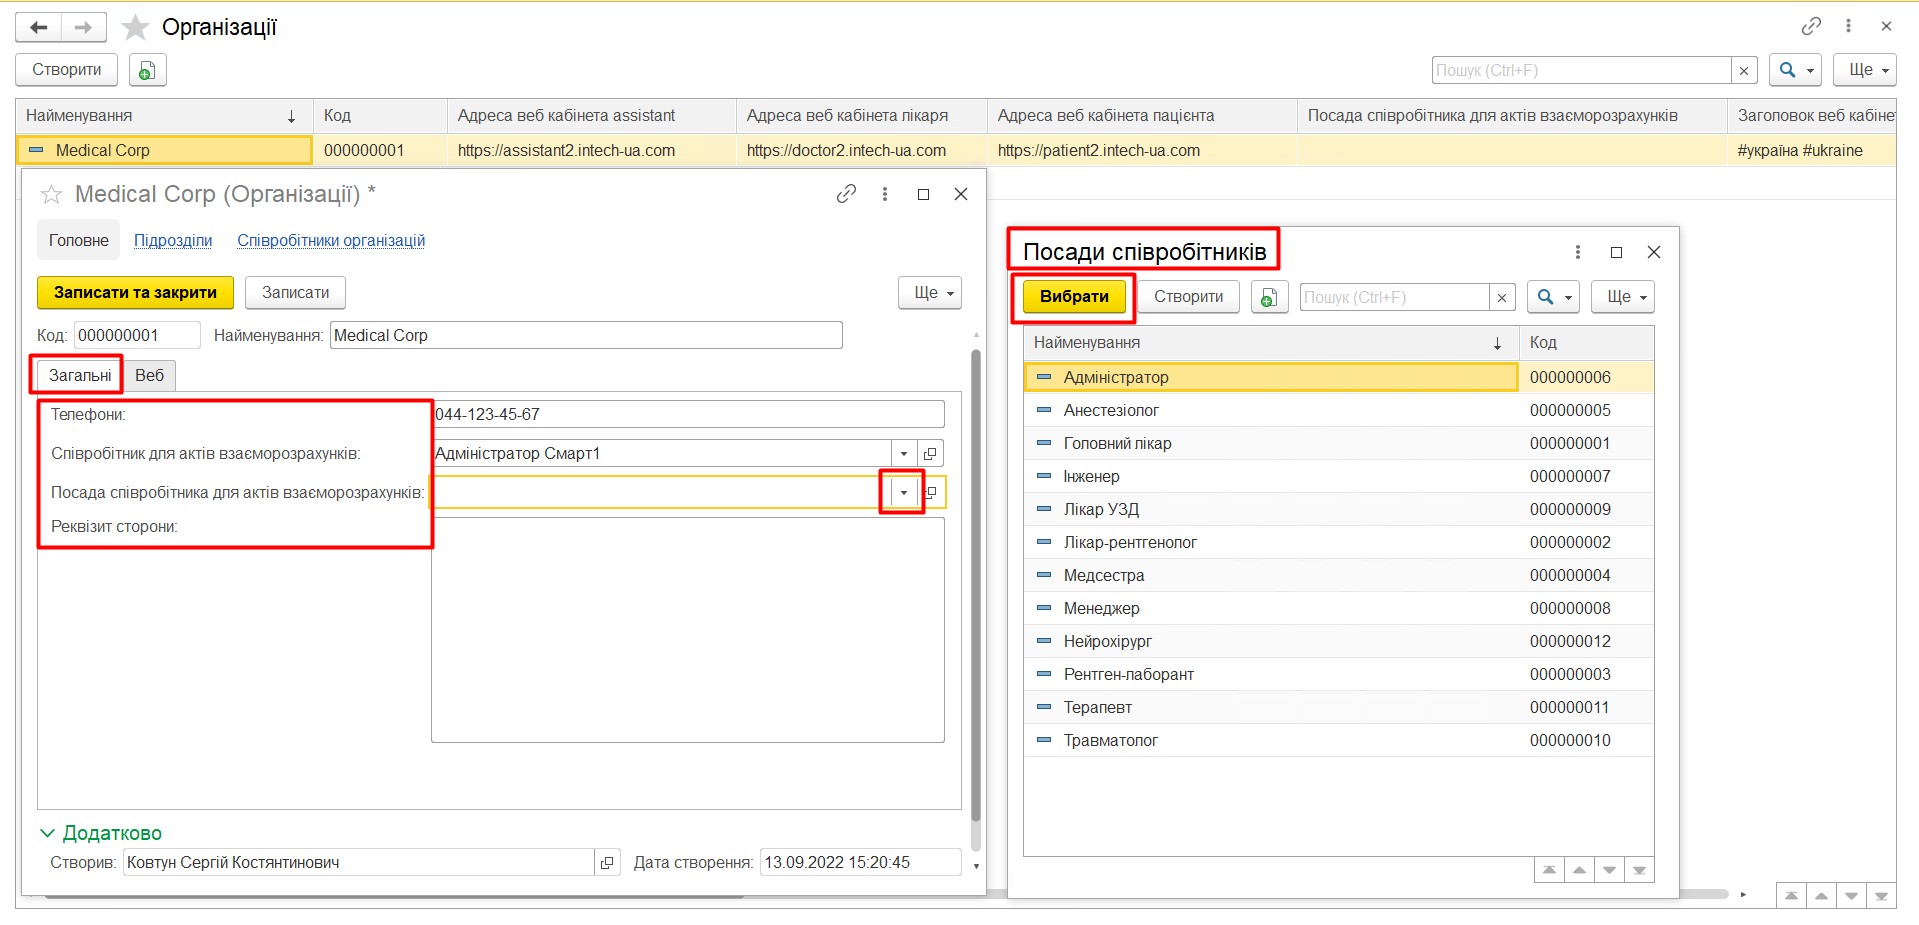The width and height of the screenshot is (1919, 925).
Task: Open form icon beside Адміністратор Смарт1 field
Action: coord(930,454)
